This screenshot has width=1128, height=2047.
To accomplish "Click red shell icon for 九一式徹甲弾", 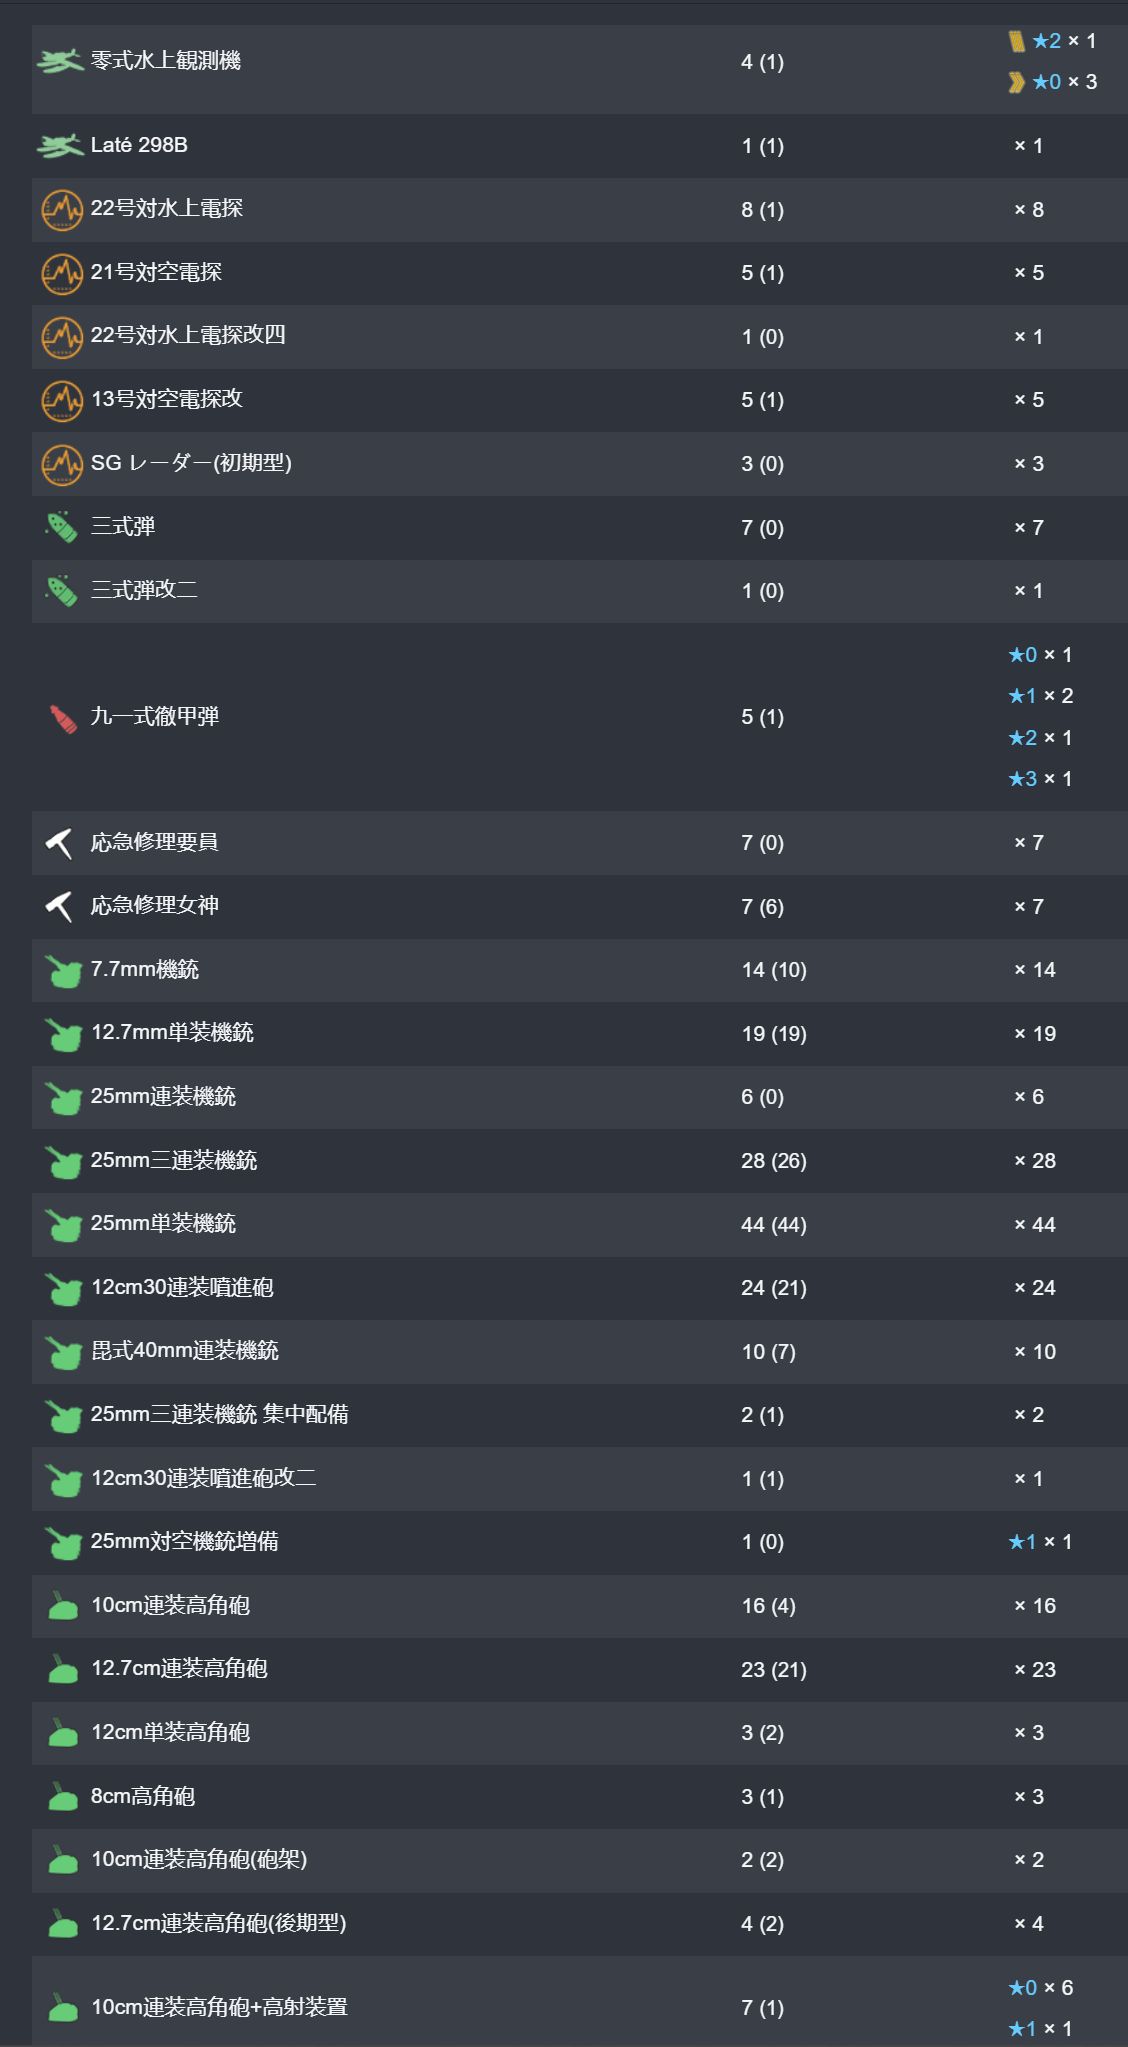I will point(63,718).
